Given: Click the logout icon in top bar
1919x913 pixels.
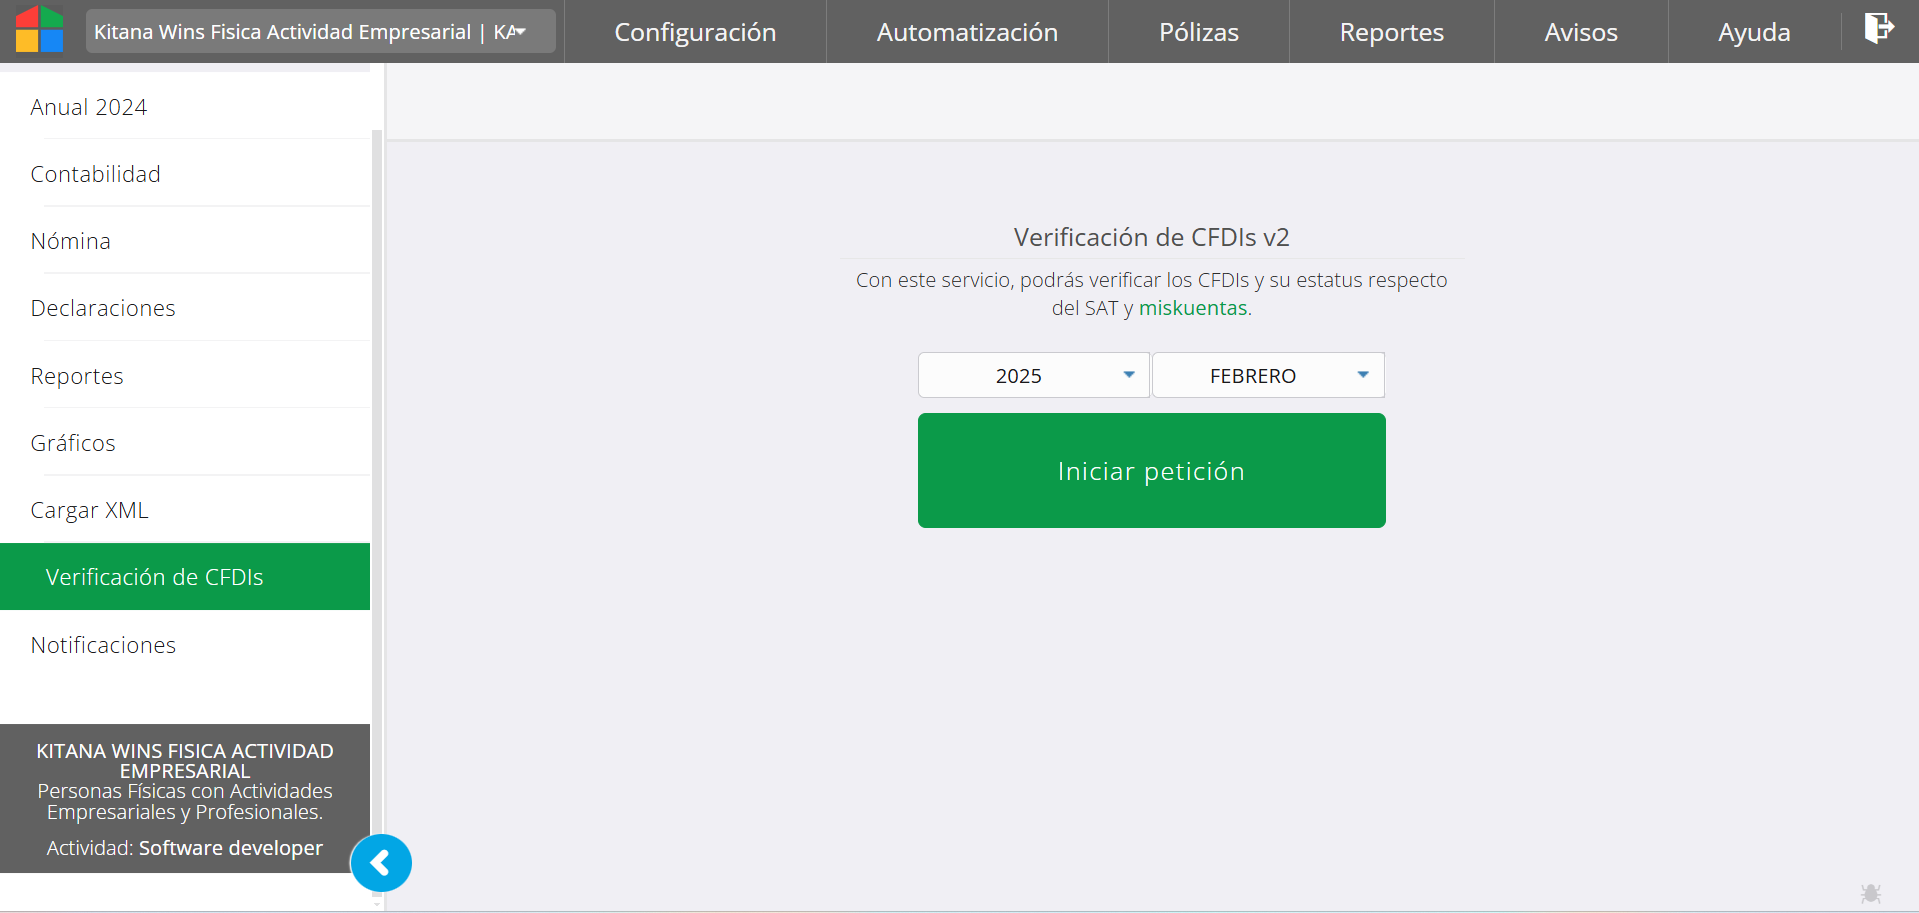Looking at the screenshot, I should coord(1878,28).
